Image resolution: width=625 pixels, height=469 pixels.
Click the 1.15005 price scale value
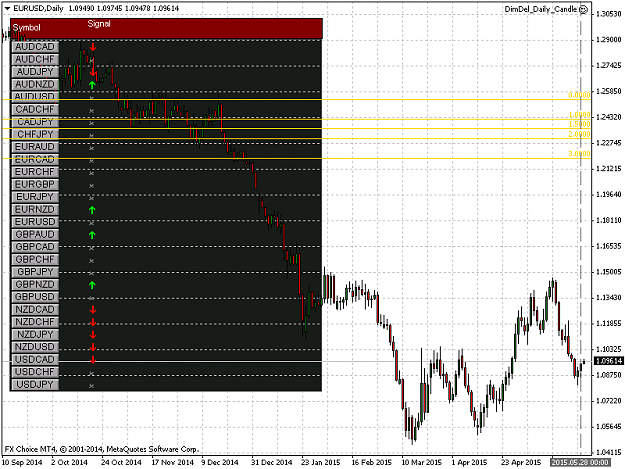(609, 272)
